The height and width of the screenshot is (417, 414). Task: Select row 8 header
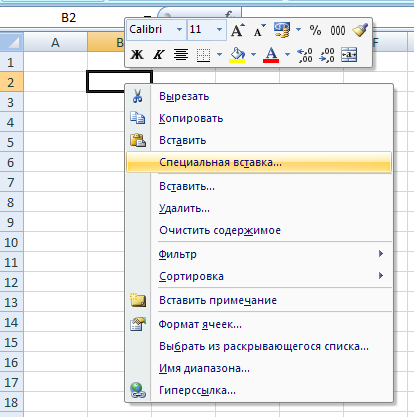[11, 202]
